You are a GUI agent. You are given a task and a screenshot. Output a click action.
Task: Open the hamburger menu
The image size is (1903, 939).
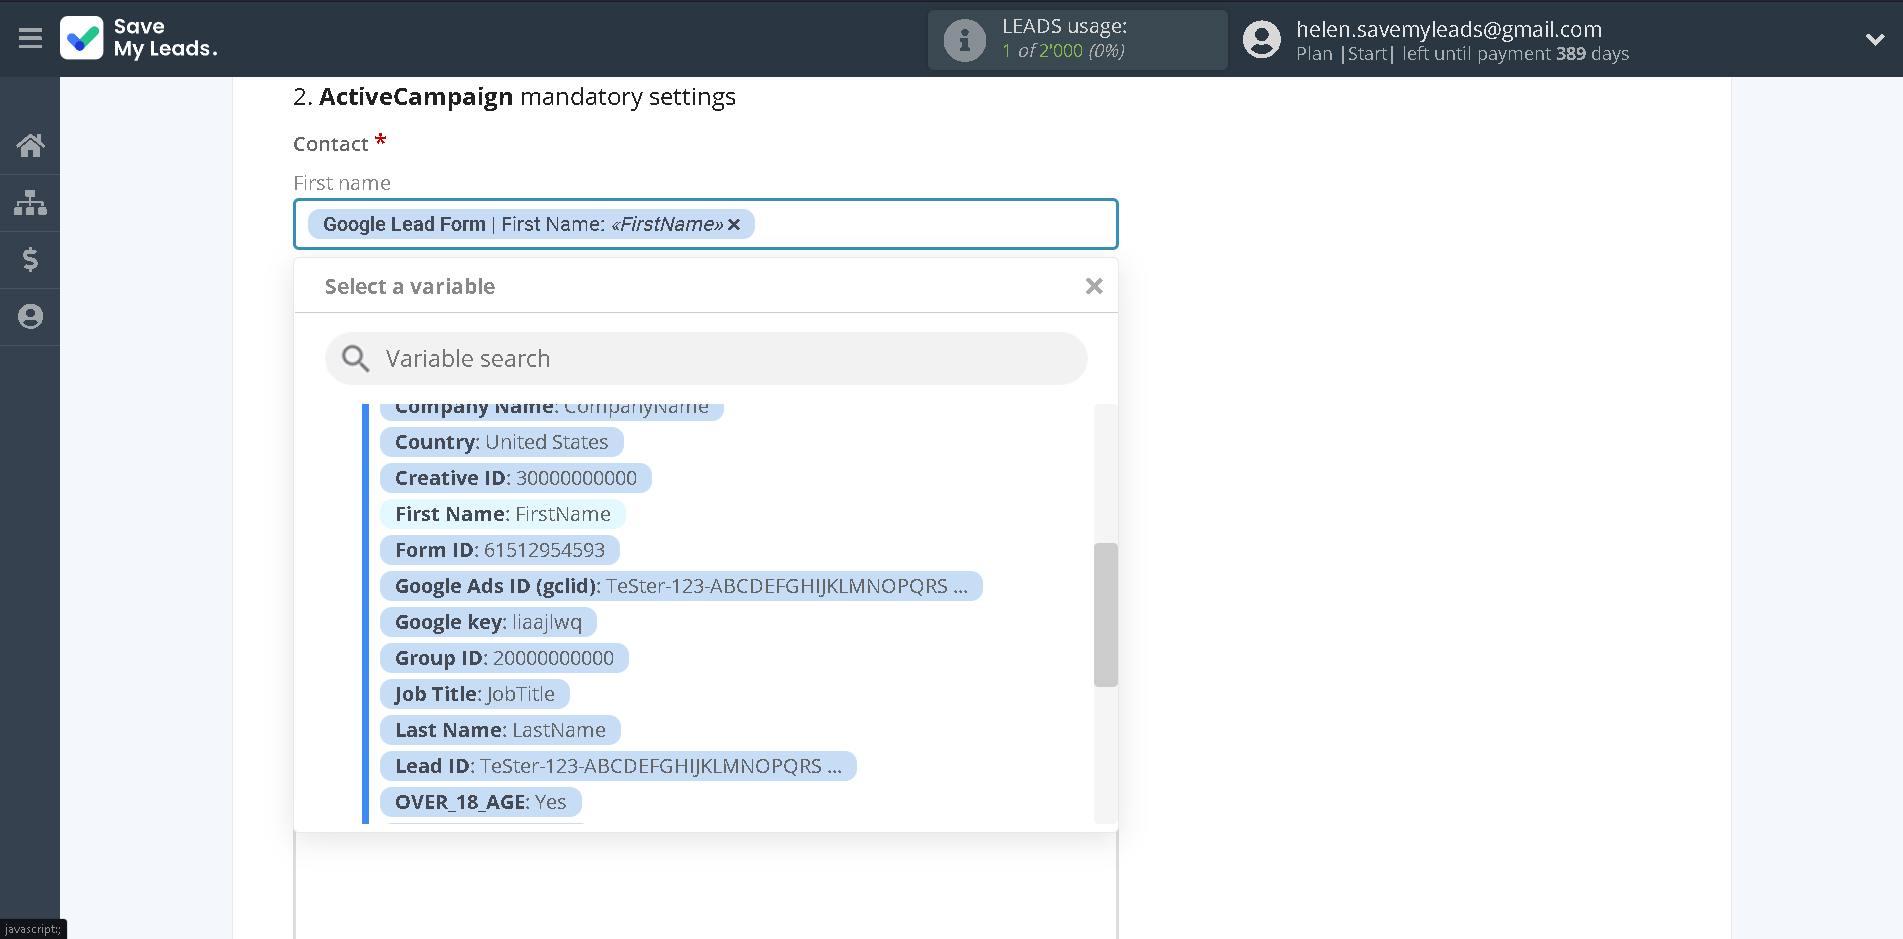[x=30, y=38]
